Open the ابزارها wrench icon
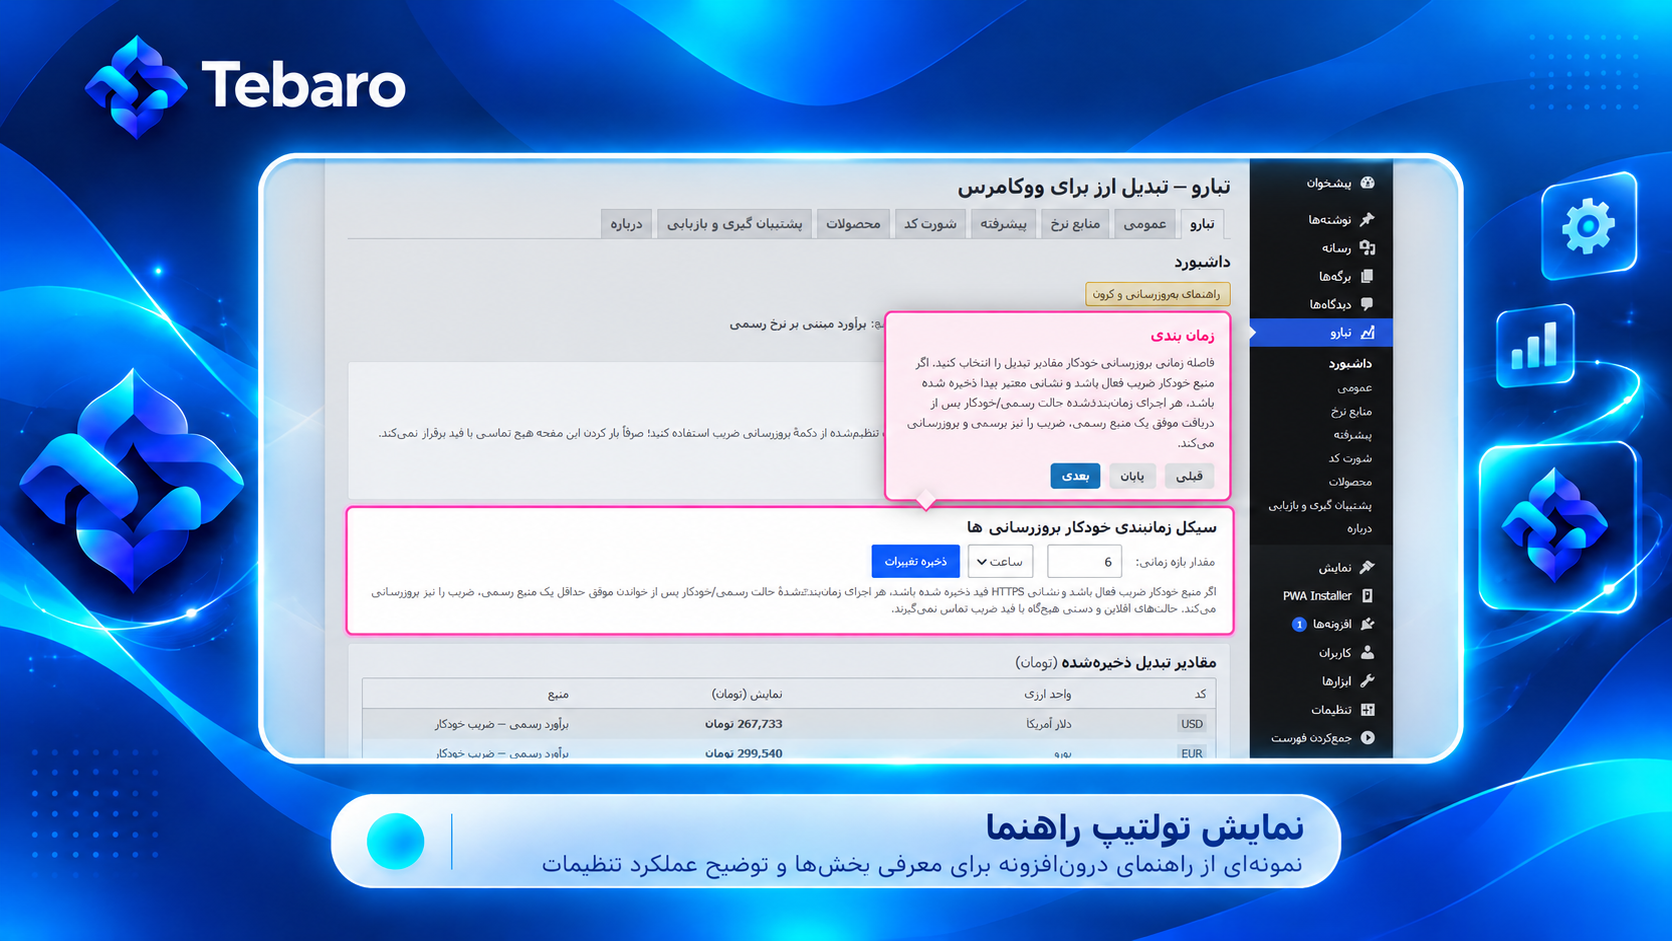Viewport: 1672px width, 941px height. point(1367,681)
